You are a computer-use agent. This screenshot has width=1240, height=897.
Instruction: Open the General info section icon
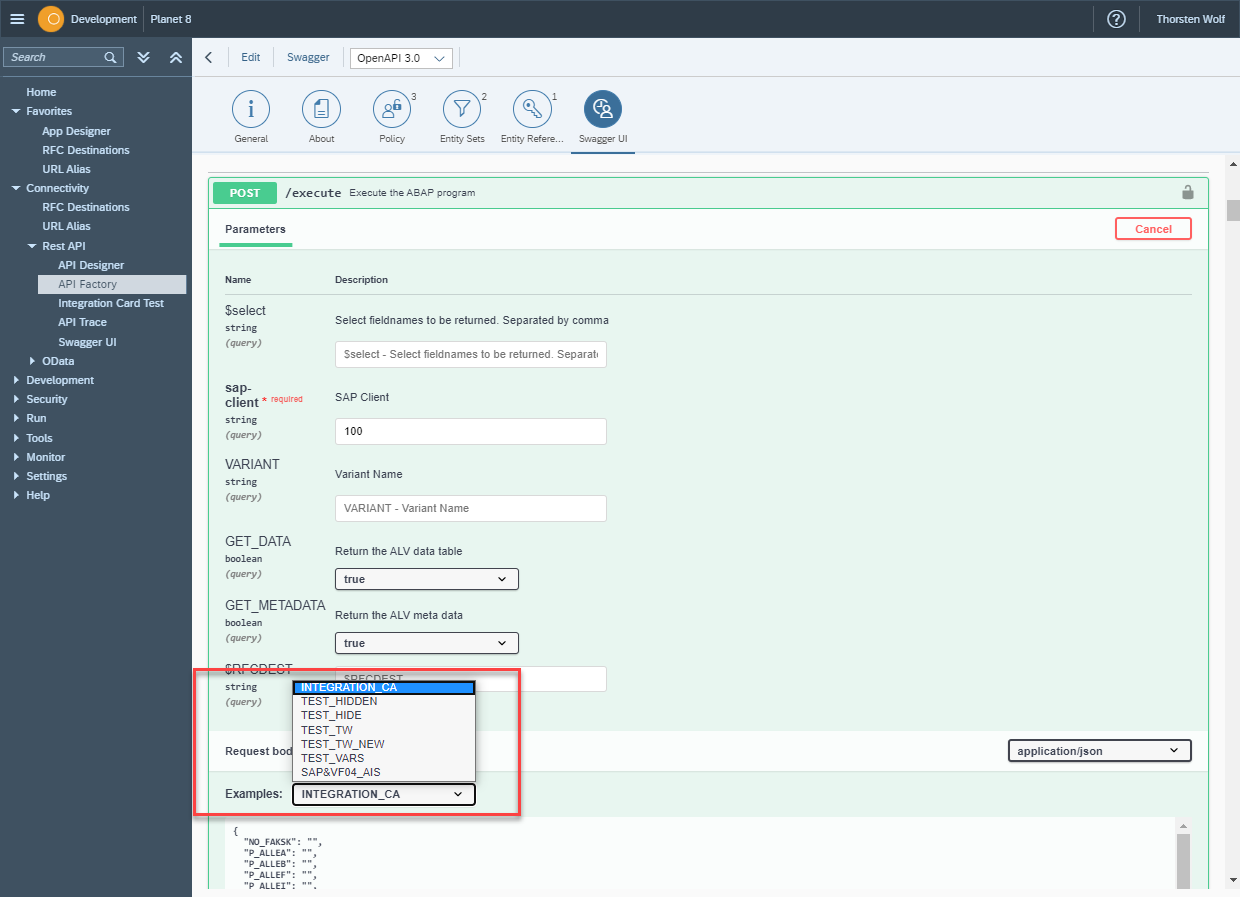click(251, 109)
